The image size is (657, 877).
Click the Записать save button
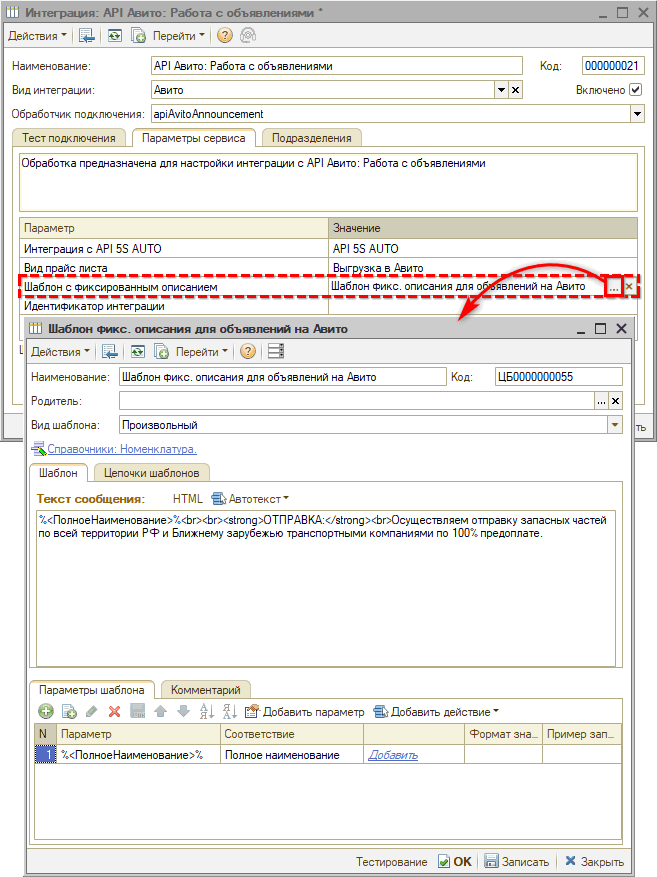coord(516,862)
